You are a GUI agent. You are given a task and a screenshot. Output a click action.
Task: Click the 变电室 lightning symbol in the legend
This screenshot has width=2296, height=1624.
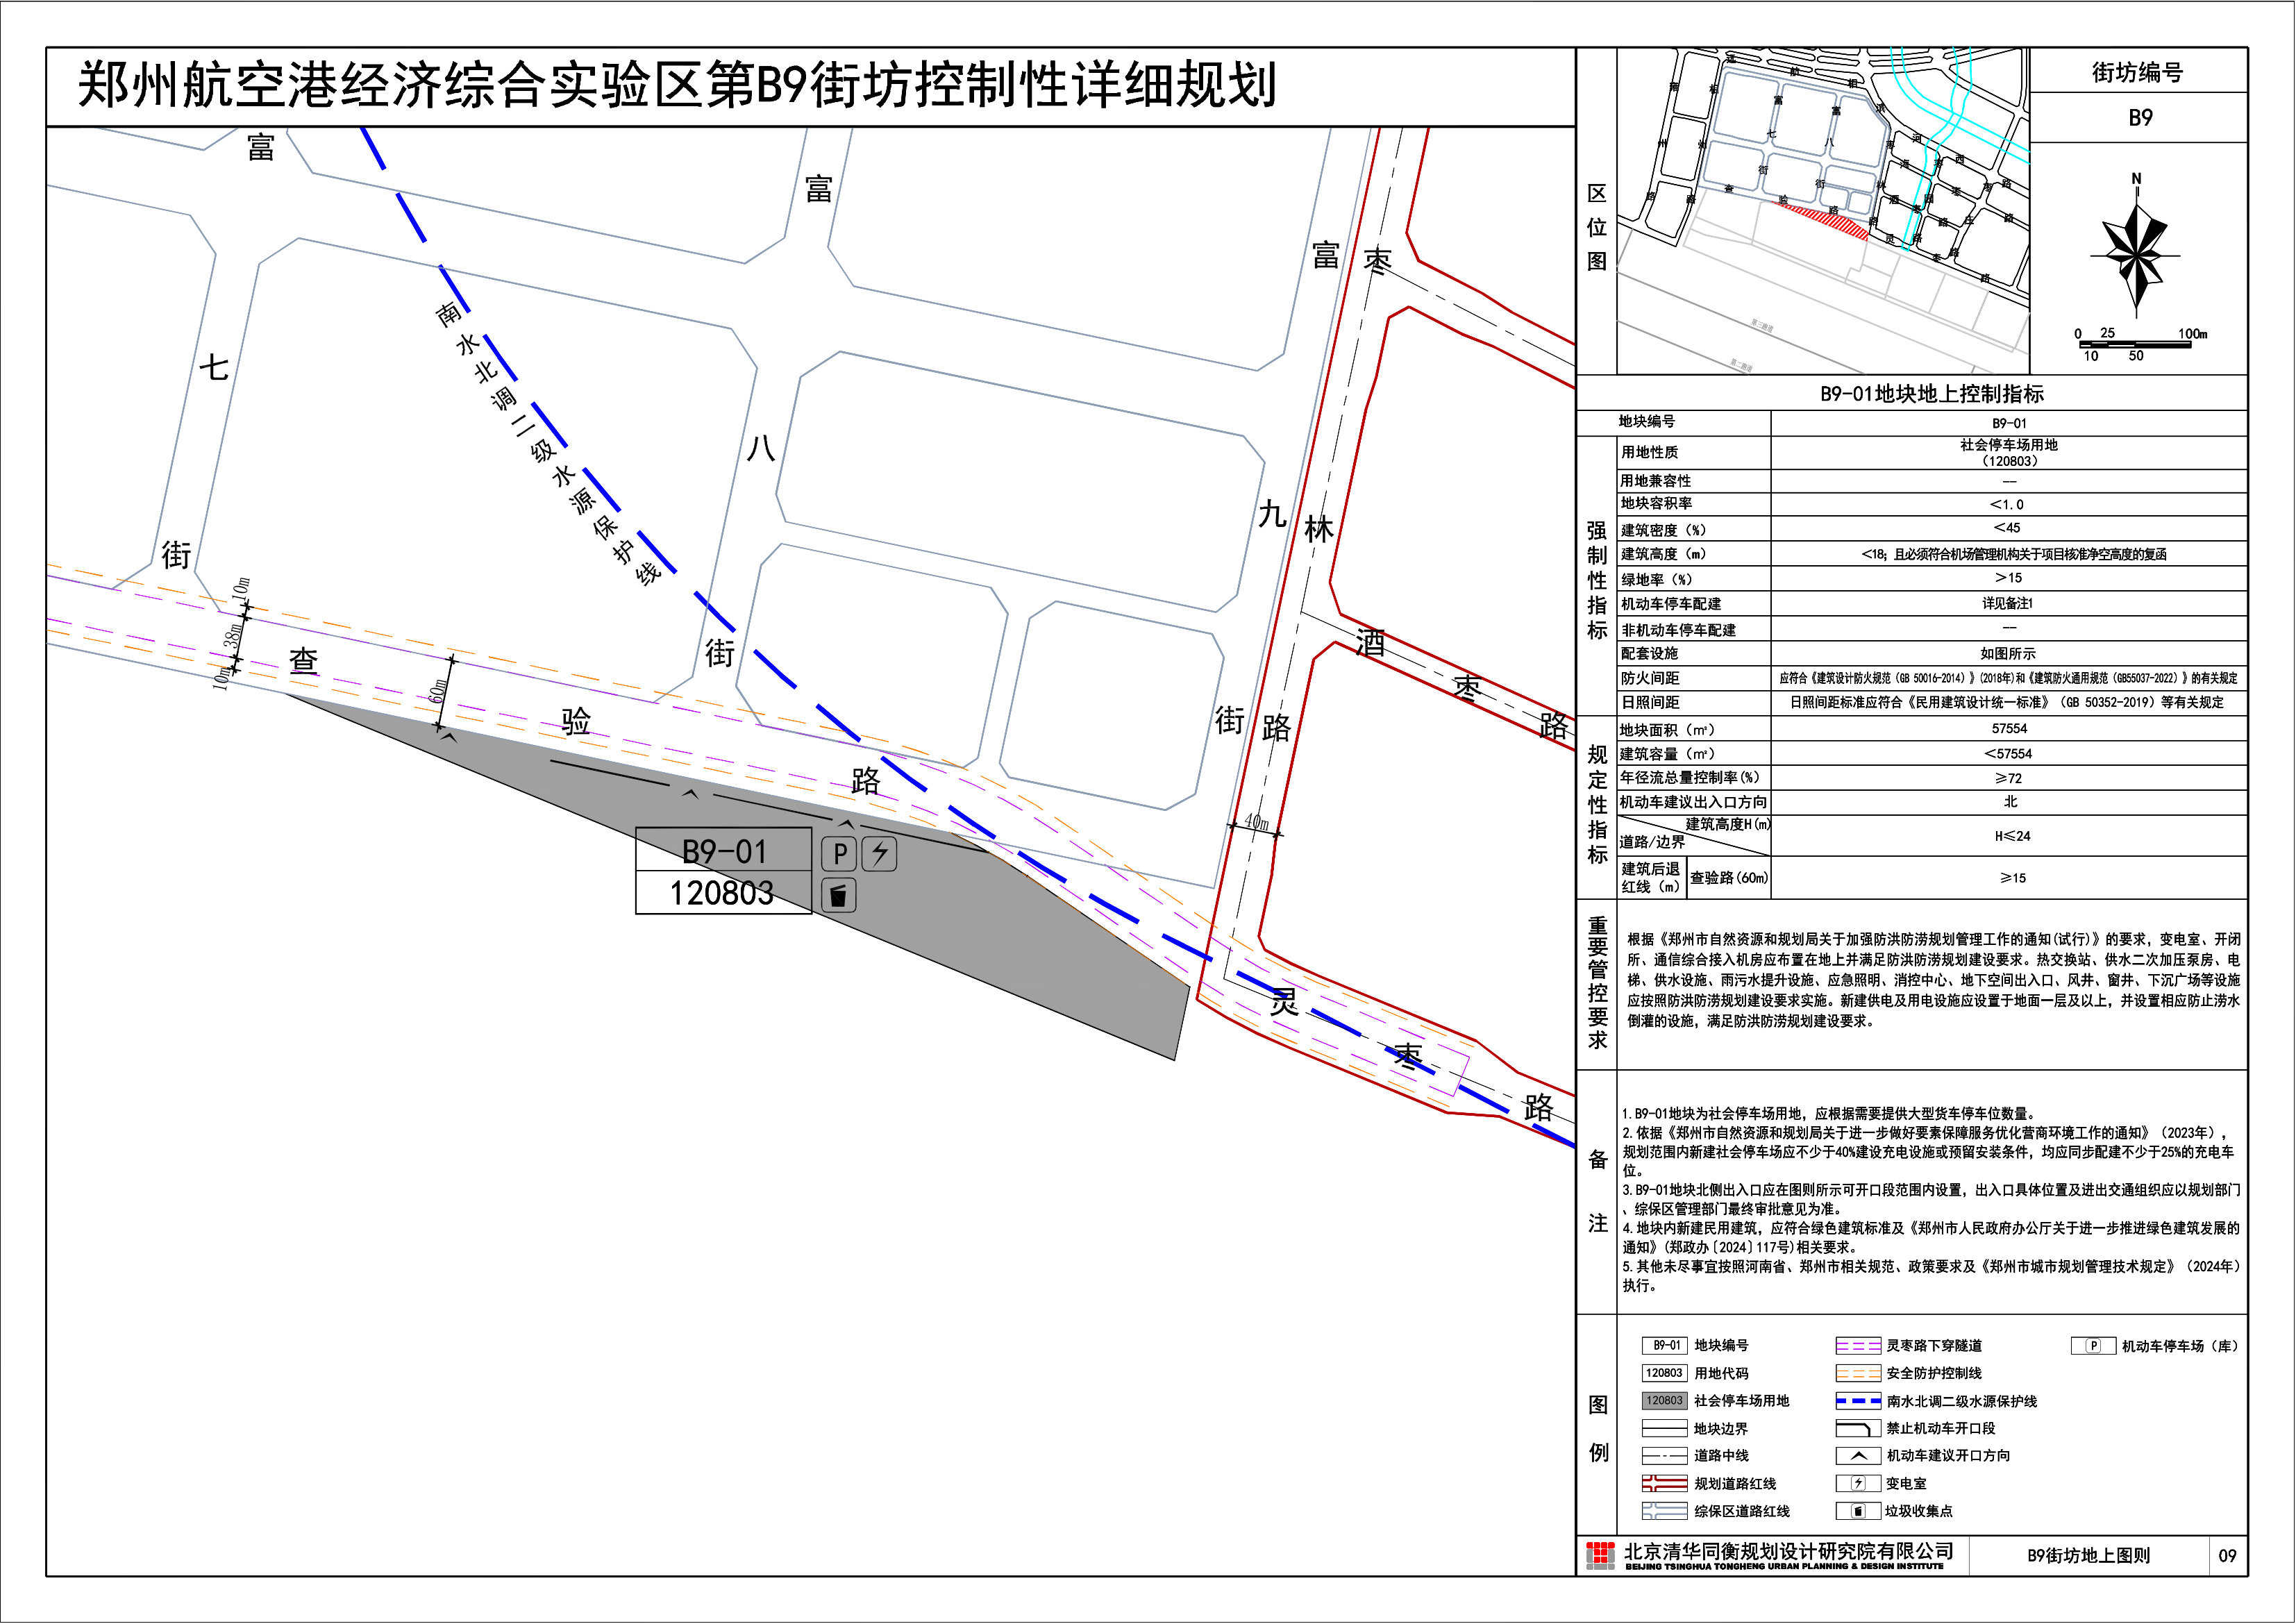click(x=1858, y=1484)
